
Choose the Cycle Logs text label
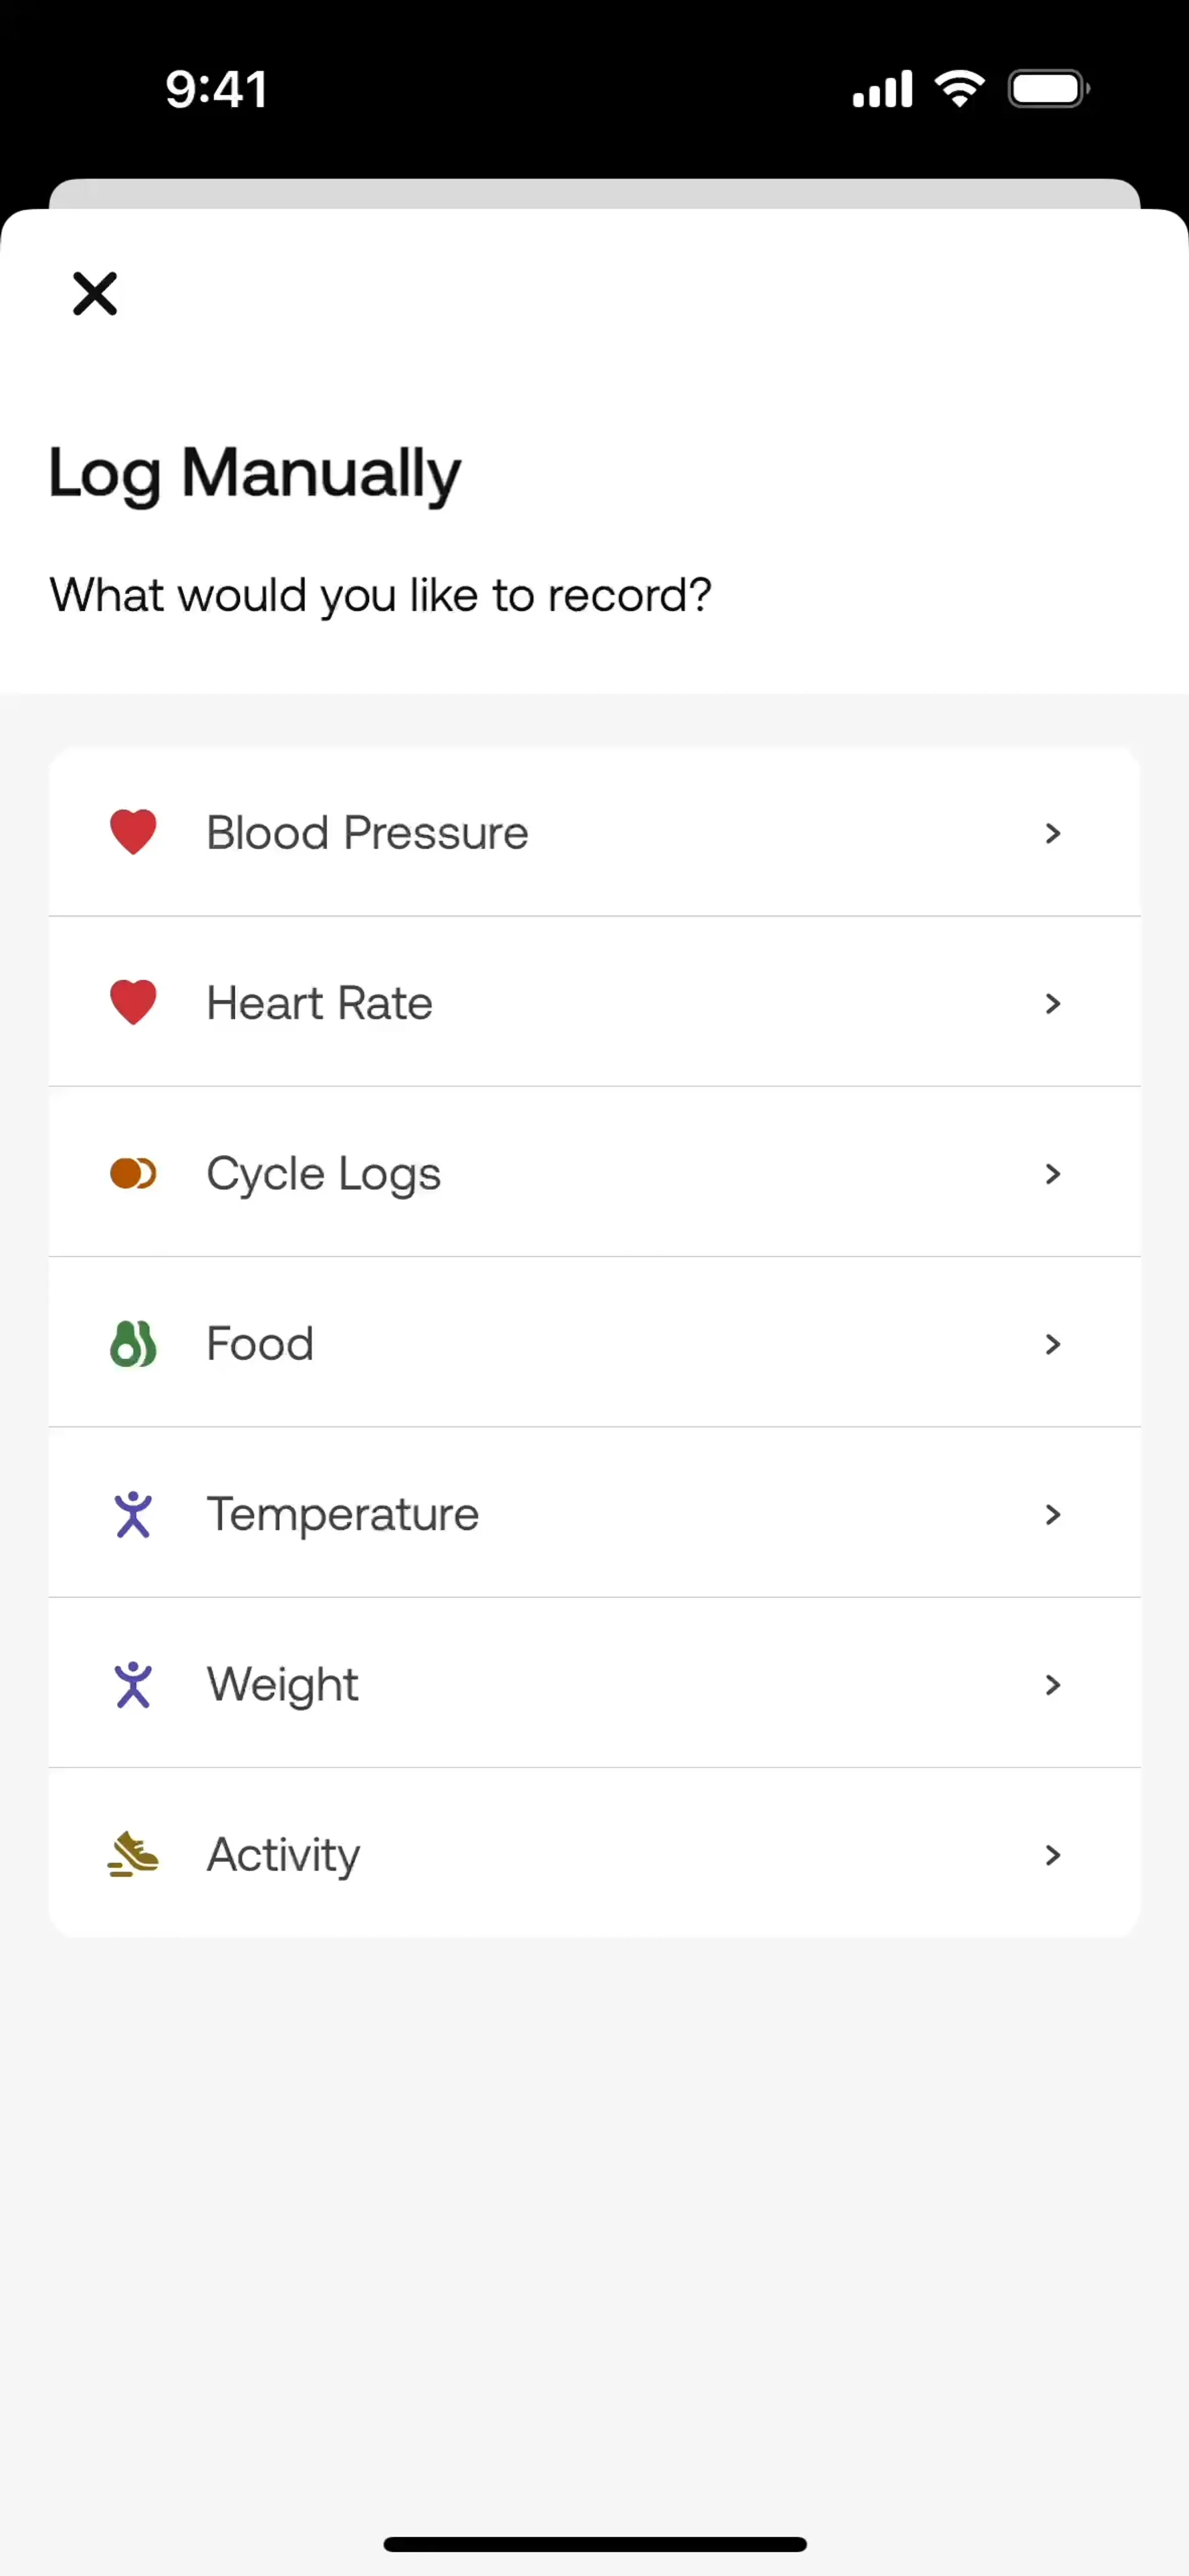323,1174
